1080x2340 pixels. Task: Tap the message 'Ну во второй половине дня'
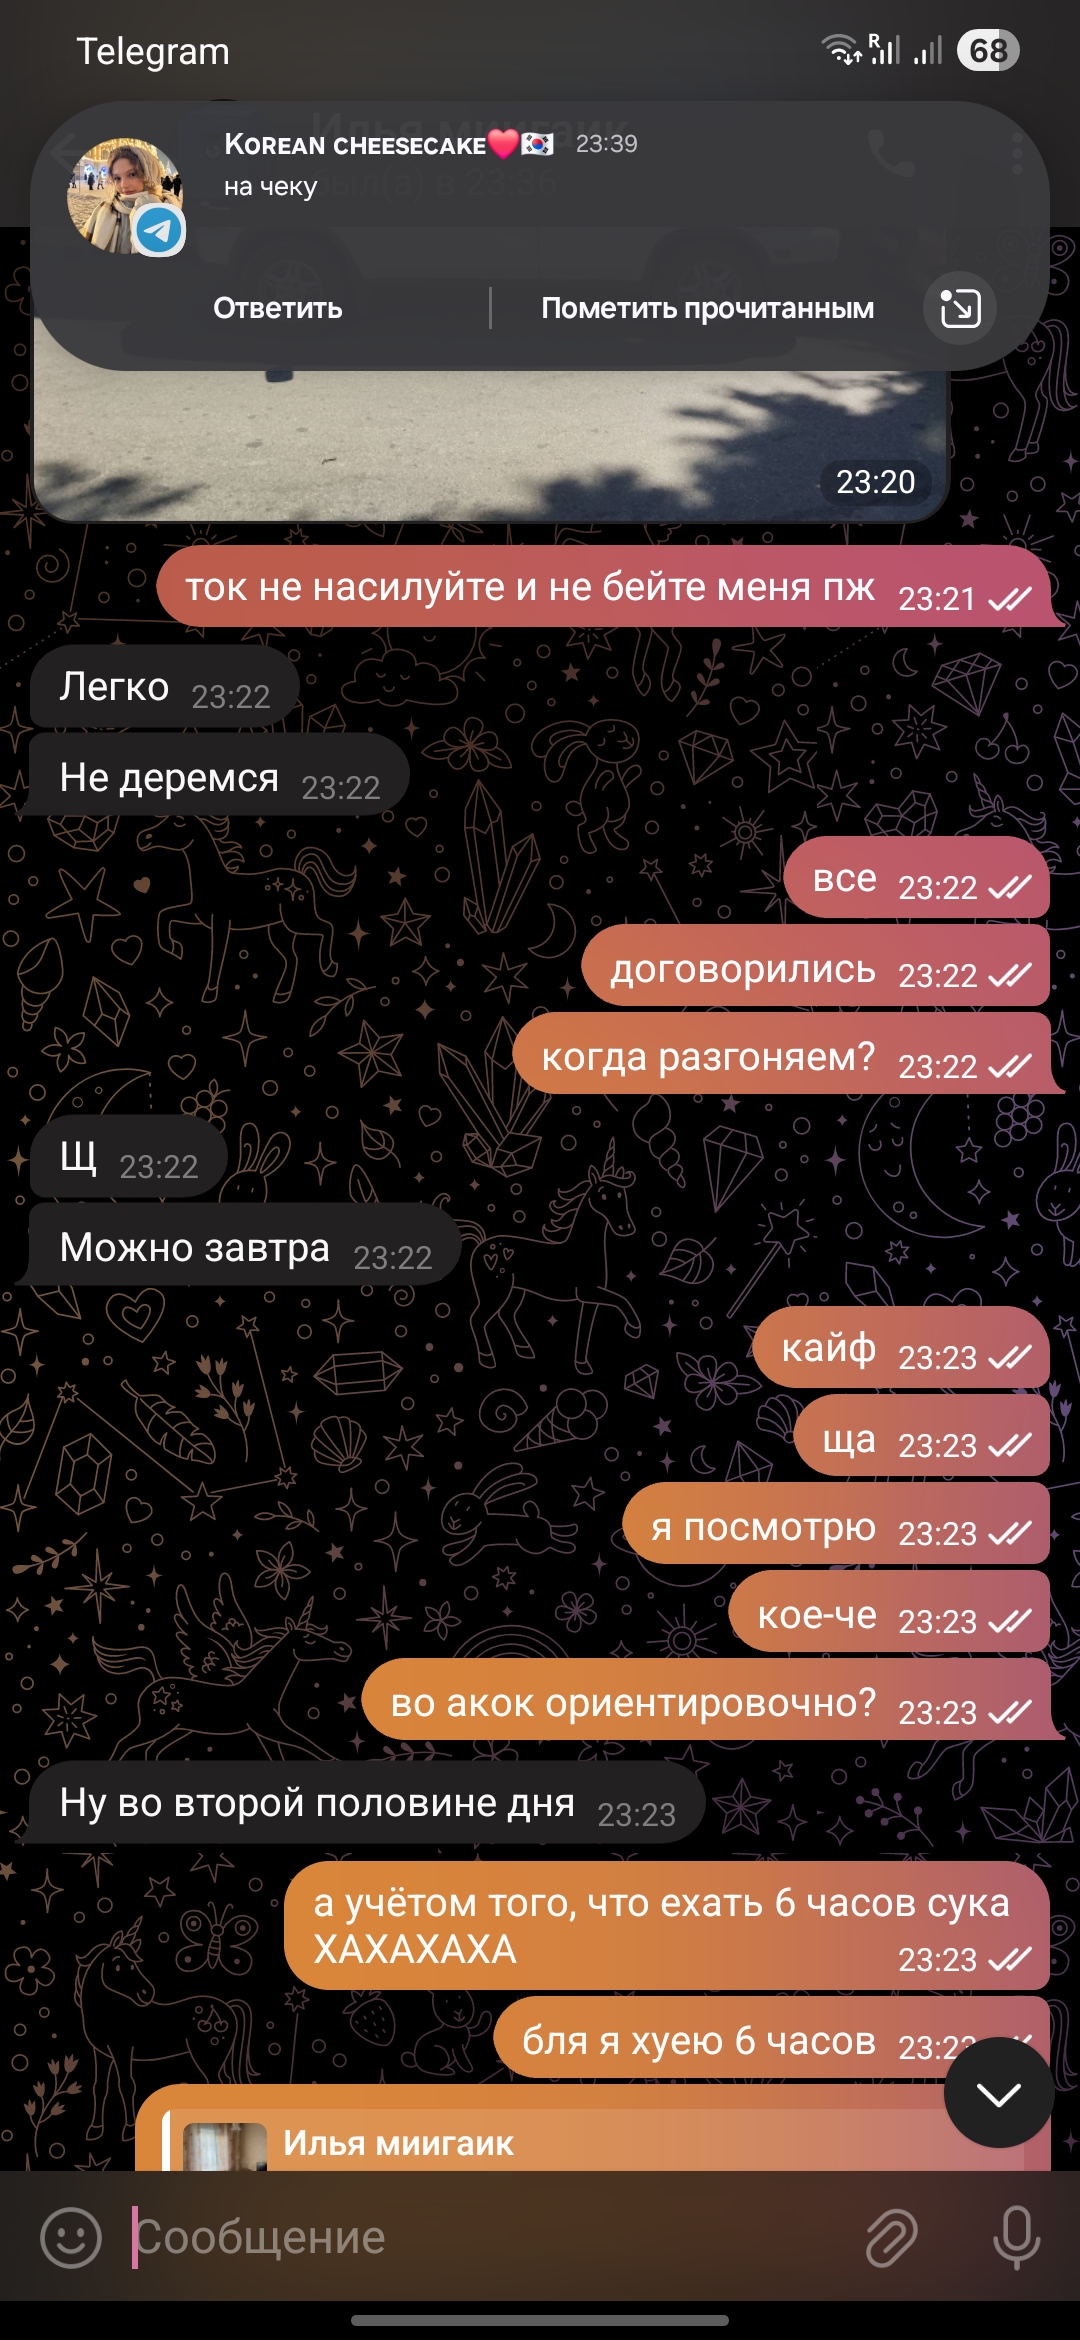click(x=367, y=1802)
